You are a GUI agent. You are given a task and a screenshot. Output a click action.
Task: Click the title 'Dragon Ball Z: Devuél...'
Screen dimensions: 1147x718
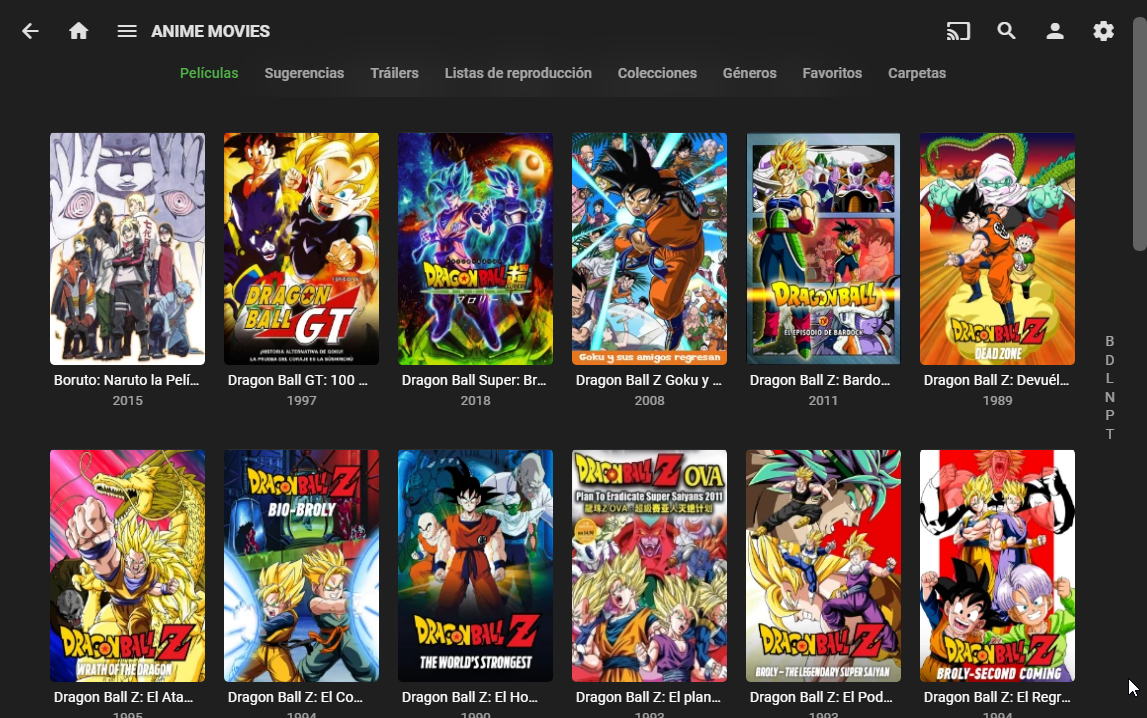tap(996, 380)
